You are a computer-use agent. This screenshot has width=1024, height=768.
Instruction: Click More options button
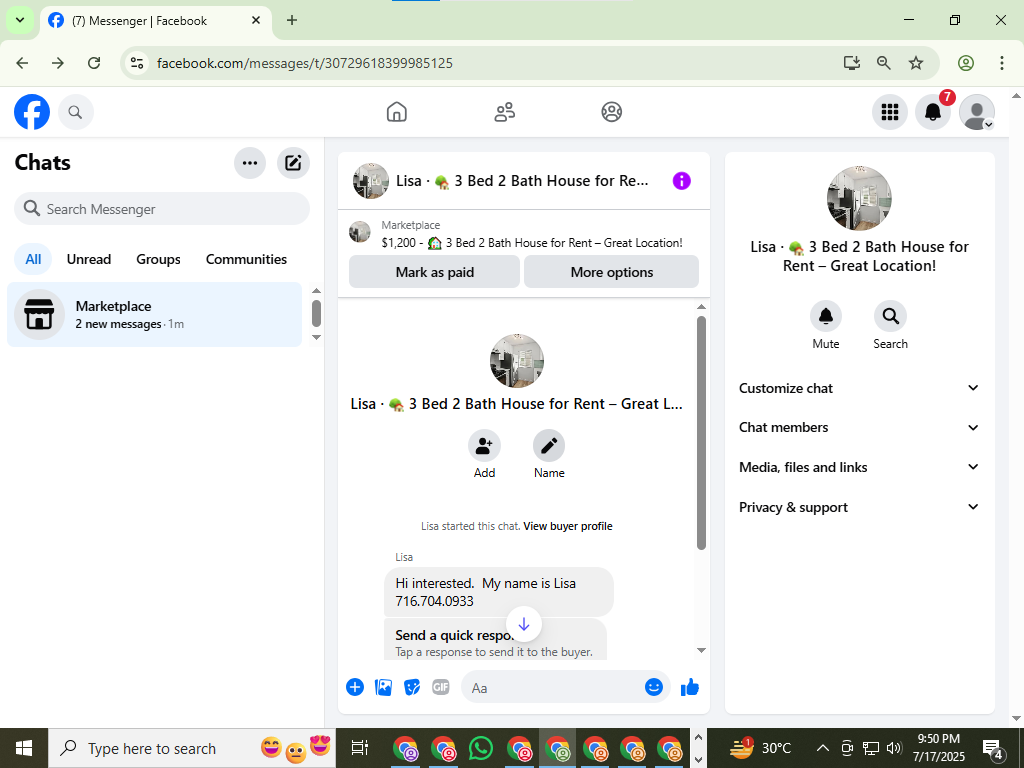[x=611, y=272]
